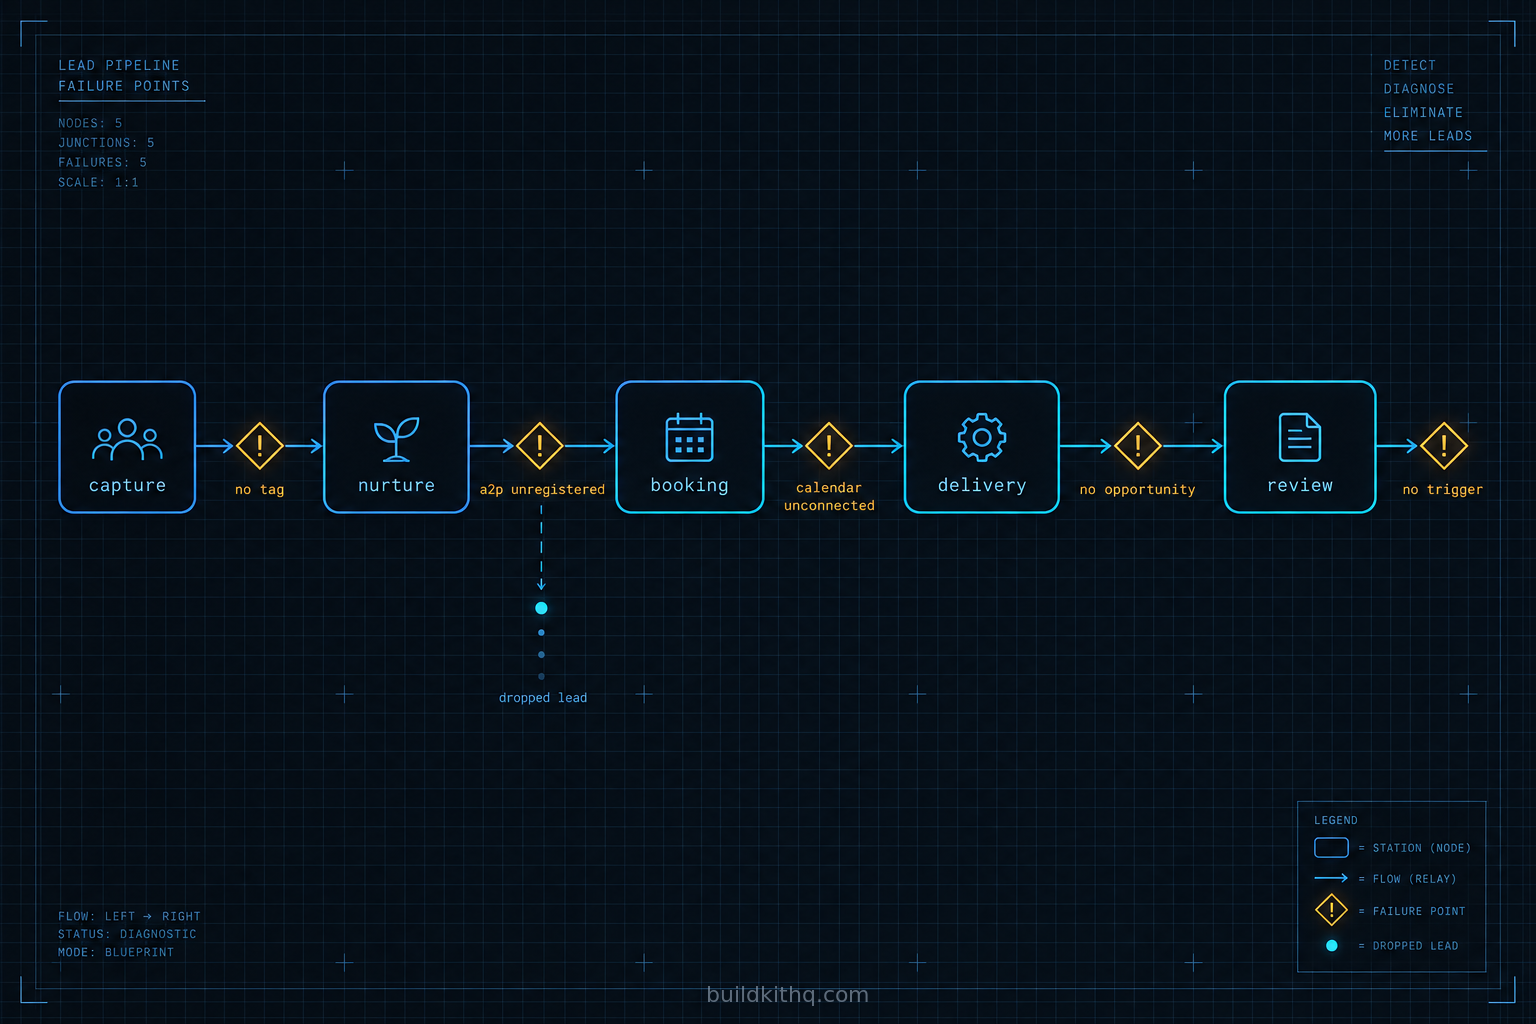Select the 'nurture' label text
This screenshot has height=1024, width=1536.
pos(396,485)
